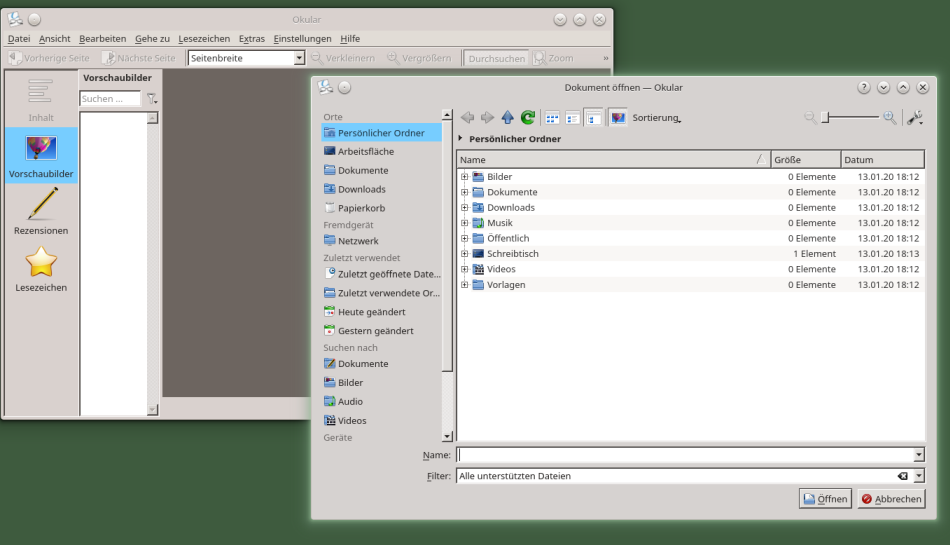Click the Abbrechen button
Screen dimensions: 950x545
click(891, 499)
